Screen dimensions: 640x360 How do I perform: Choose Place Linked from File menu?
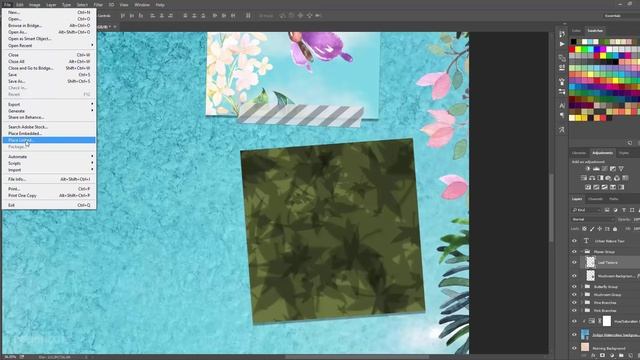pyautogui.click(x=49, y=140)
